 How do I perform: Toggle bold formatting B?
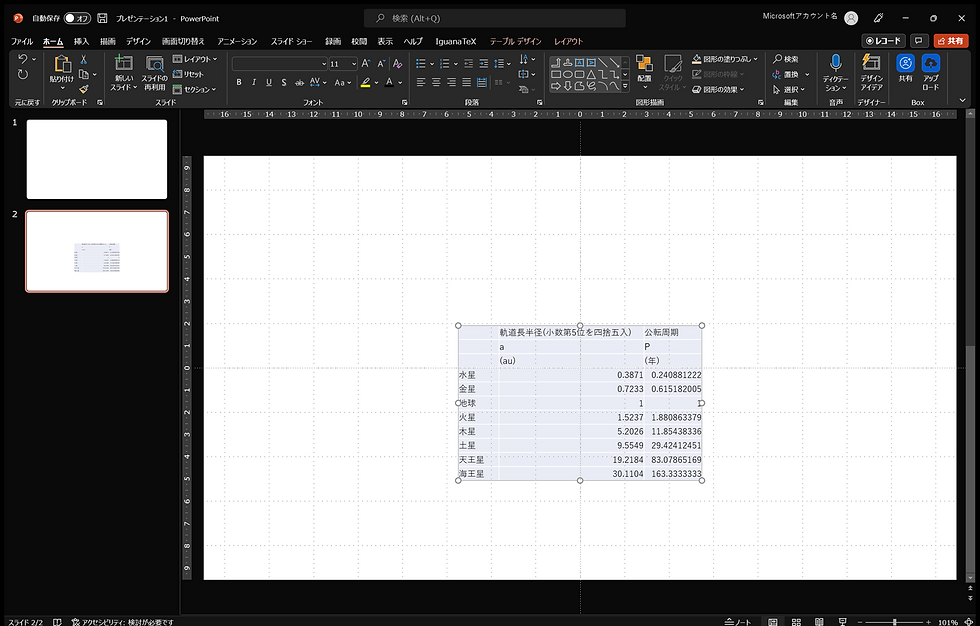239,82
